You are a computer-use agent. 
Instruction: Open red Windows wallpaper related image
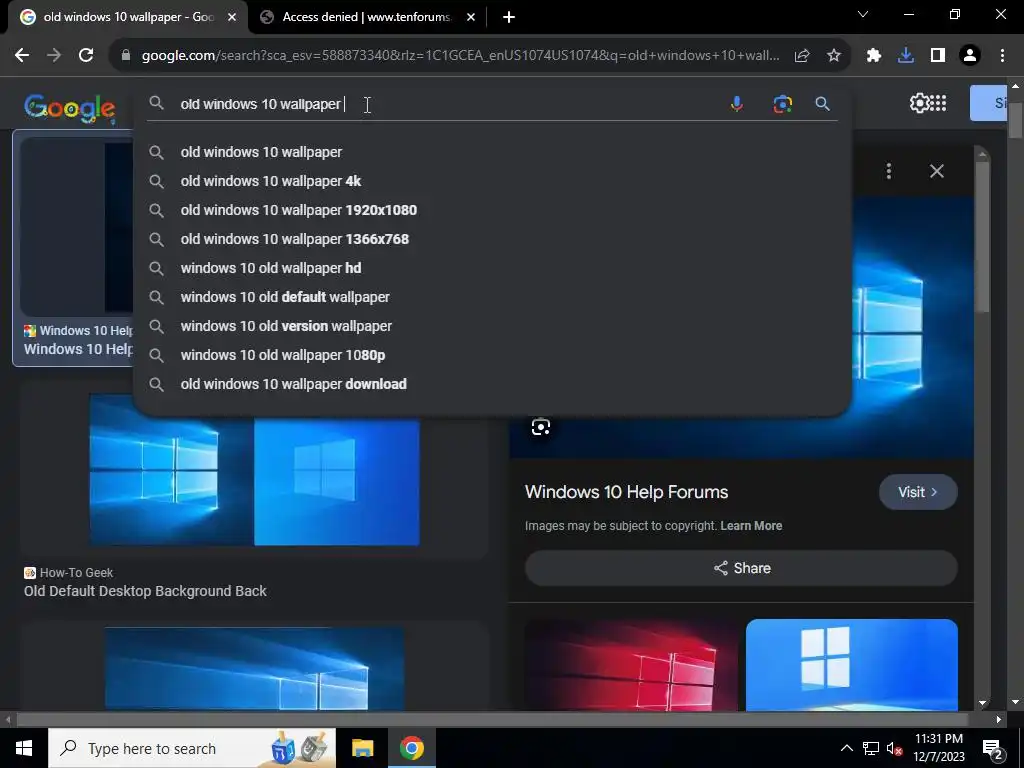[631, 665]
